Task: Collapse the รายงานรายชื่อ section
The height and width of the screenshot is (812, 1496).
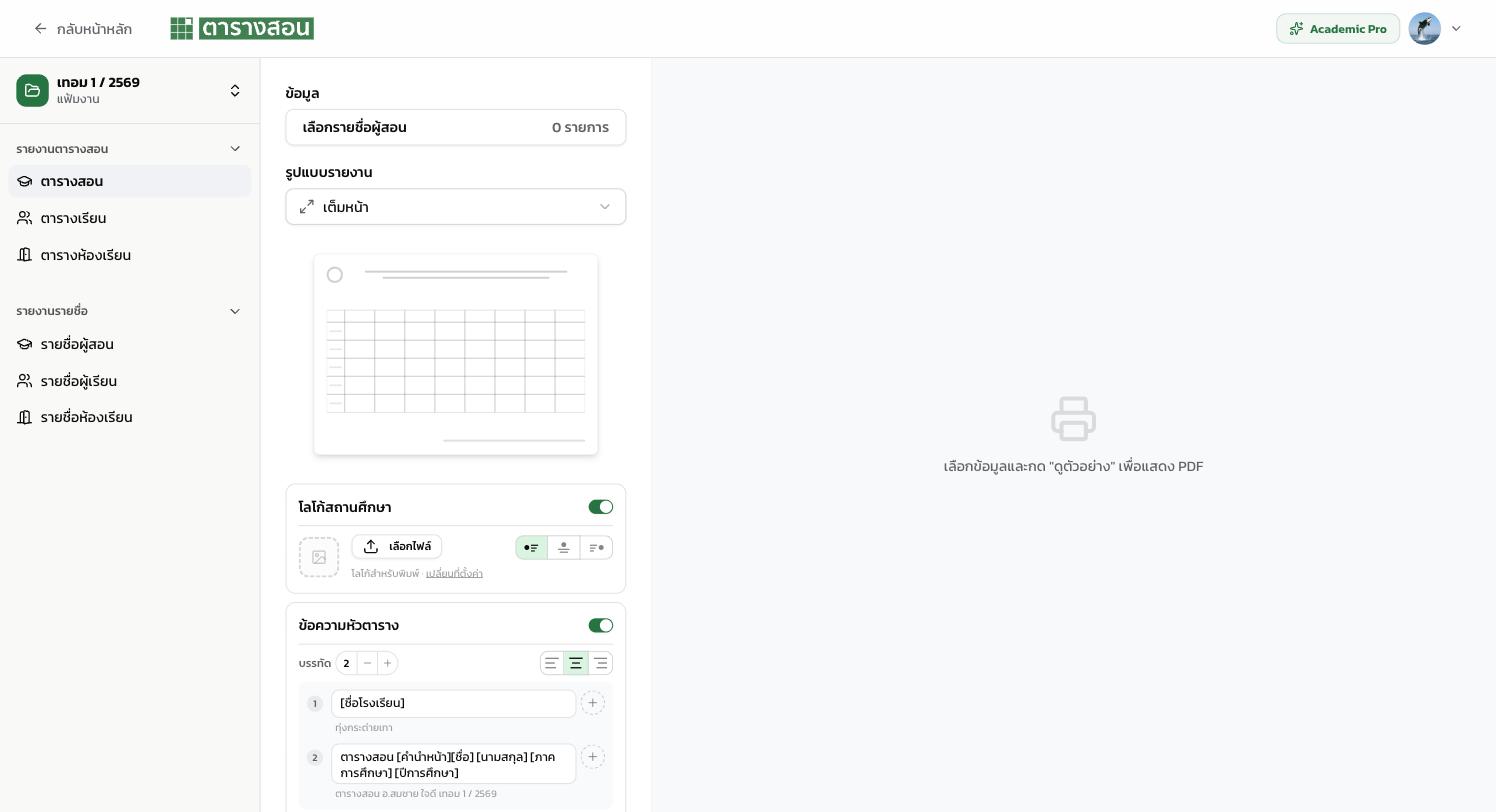Action: 235,311
